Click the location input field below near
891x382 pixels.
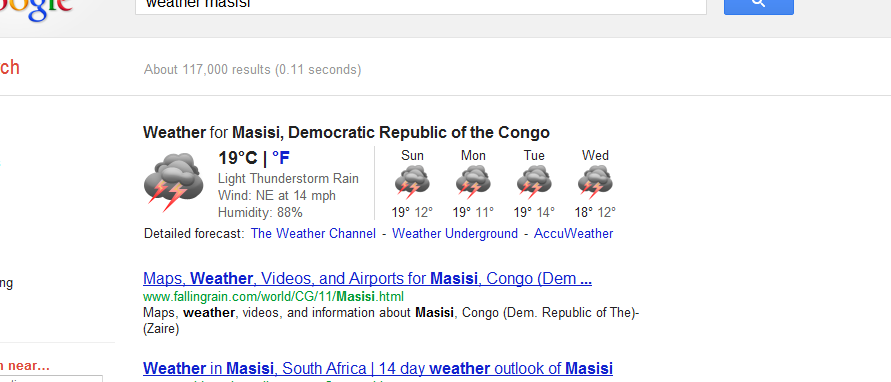51,379
